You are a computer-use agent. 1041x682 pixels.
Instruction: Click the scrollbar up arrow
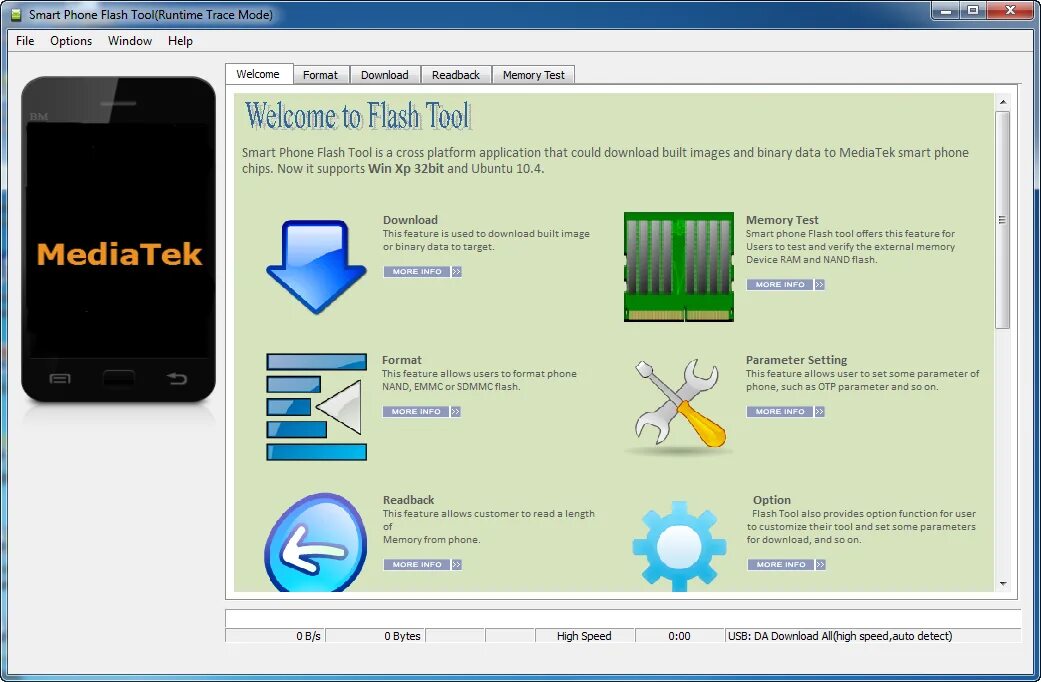pos(1002,102)
